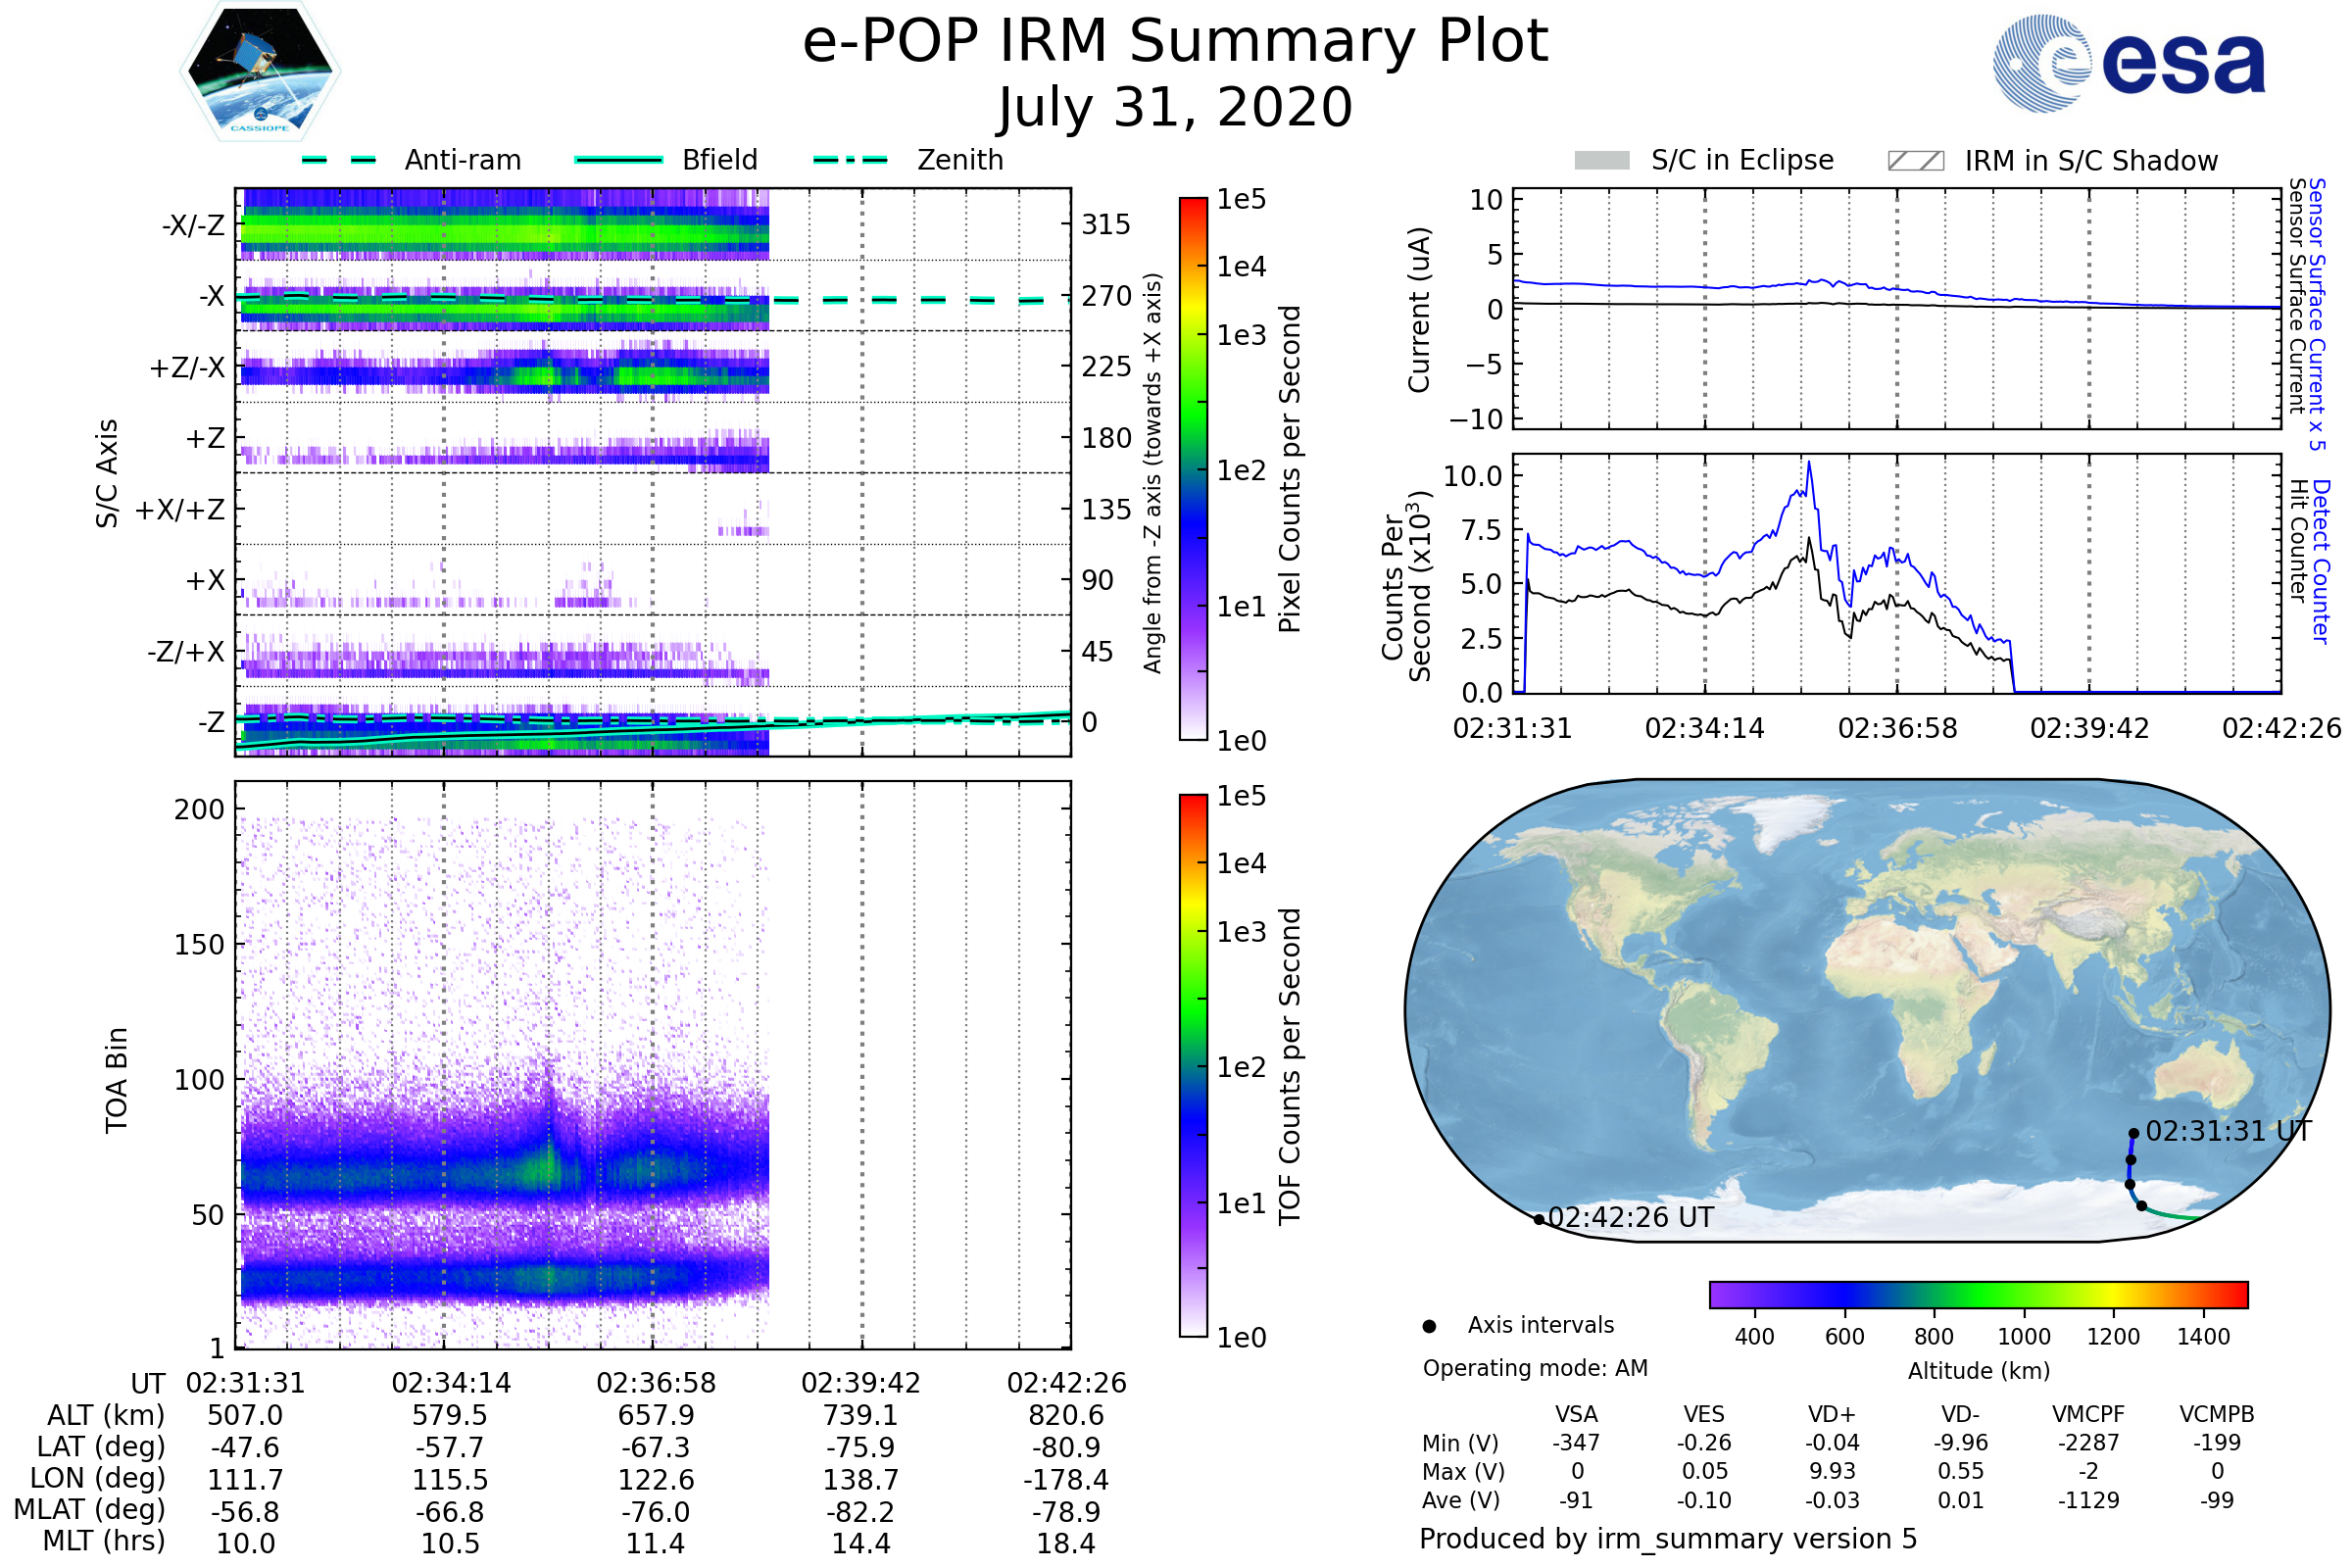Click the e-POP IRM Summary Plot title
The width and height of the screenshot is (2352, 1568).
tap(1175, 42)
